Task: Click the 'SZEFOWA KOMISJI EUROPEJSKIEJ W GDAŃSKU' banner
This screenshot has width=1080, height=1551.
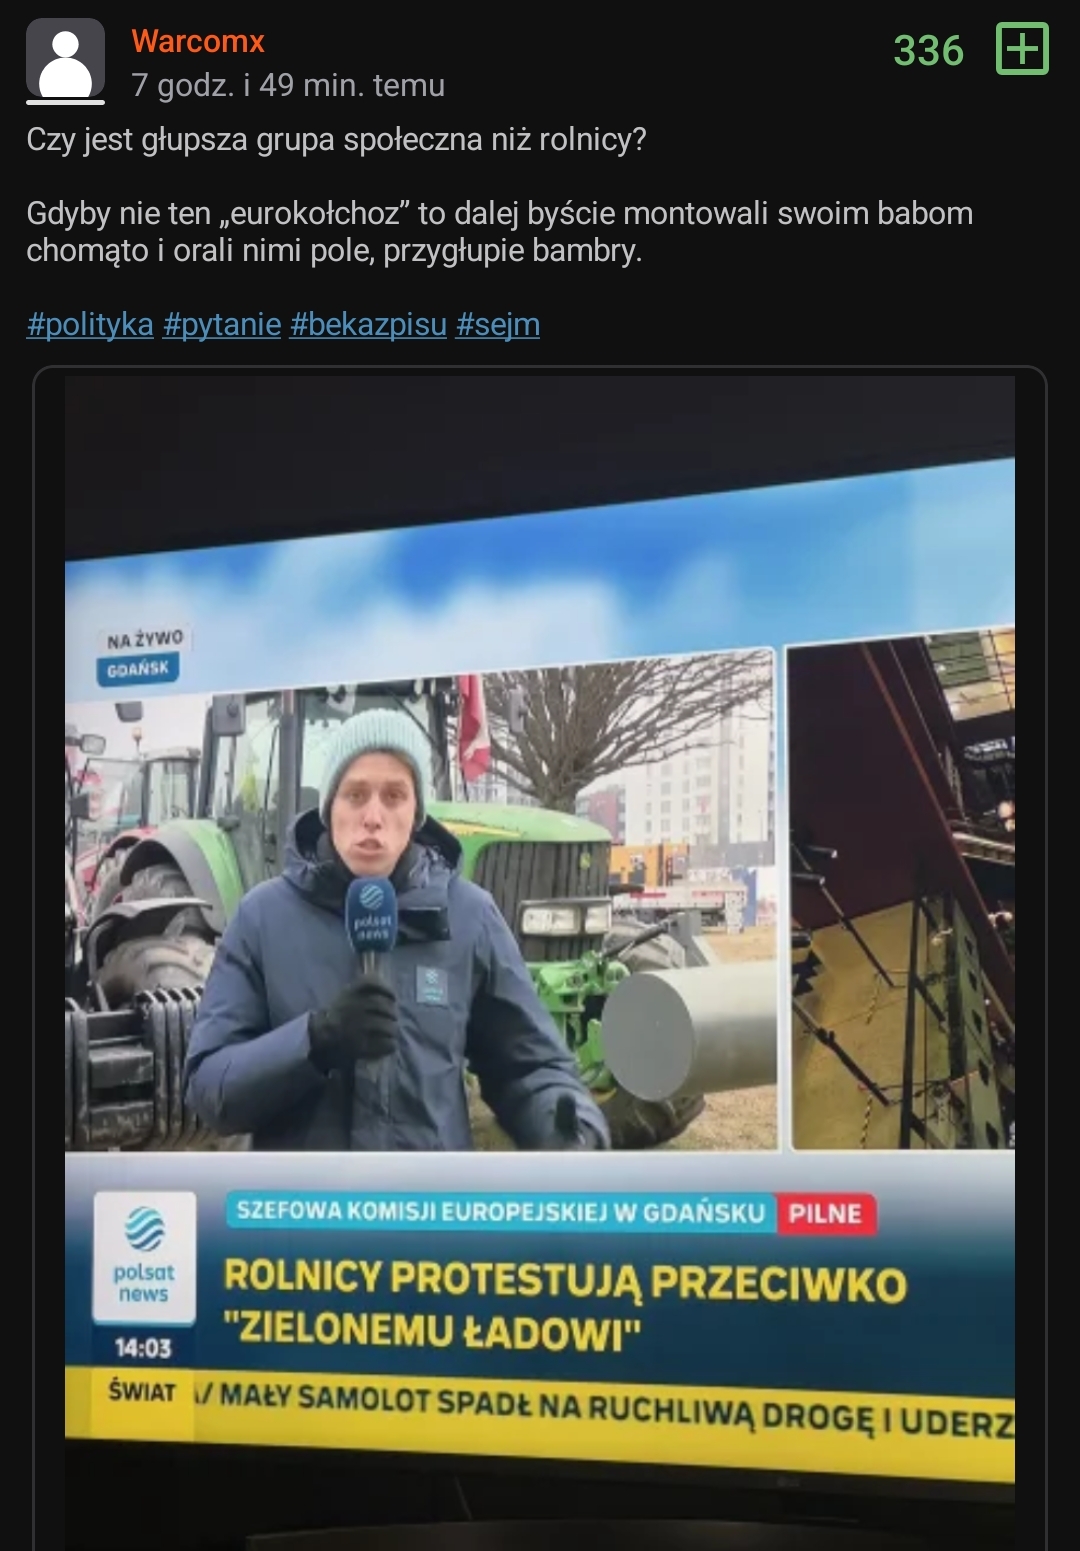Action: click(x=502, y=1211)
